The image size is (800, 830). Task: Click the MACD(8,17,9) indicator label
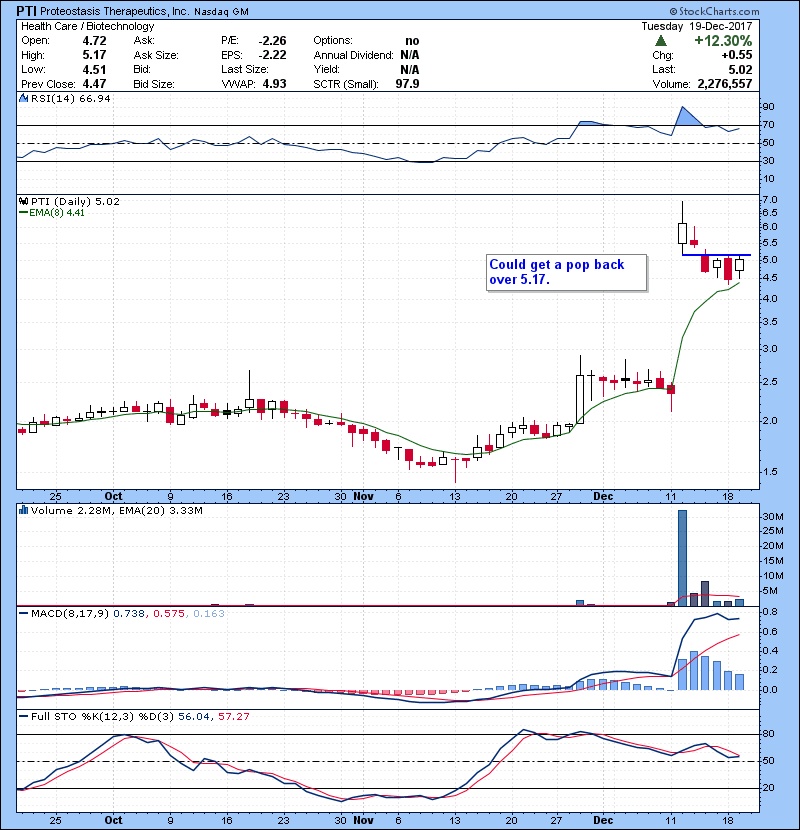(70, 614)
